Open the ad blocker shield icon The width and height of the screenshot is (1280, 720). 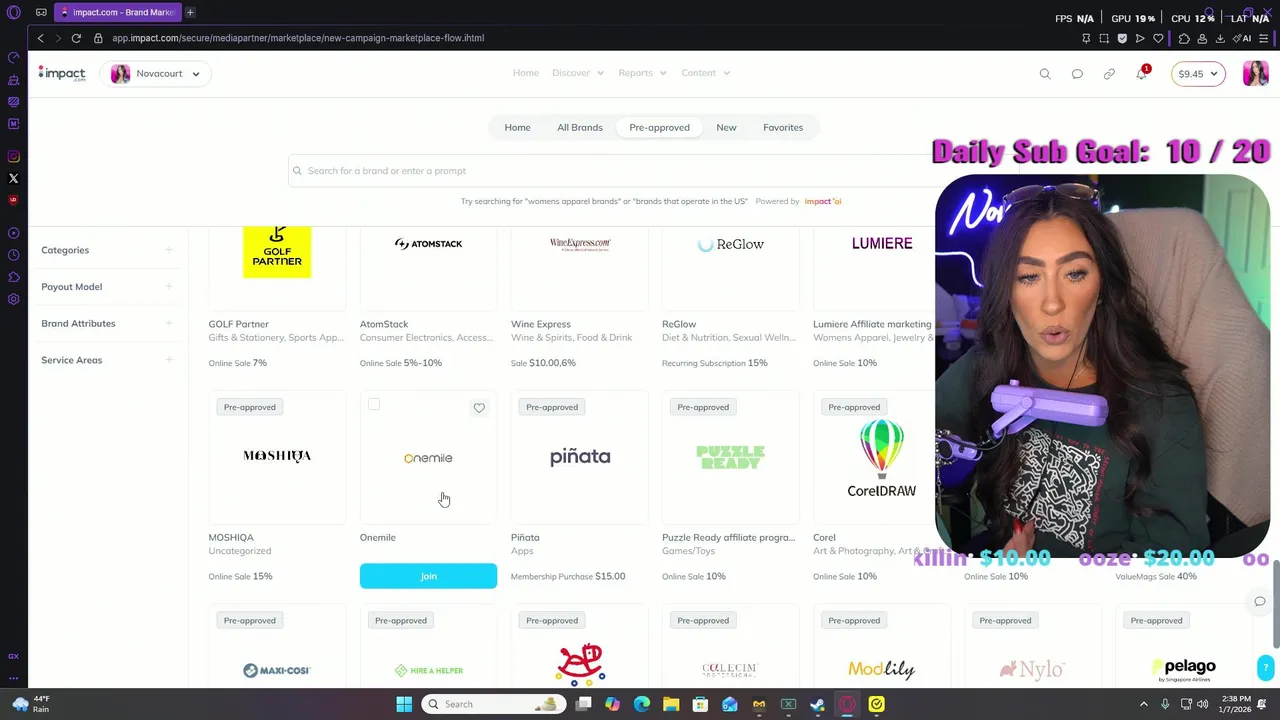tap(1122, 38)
